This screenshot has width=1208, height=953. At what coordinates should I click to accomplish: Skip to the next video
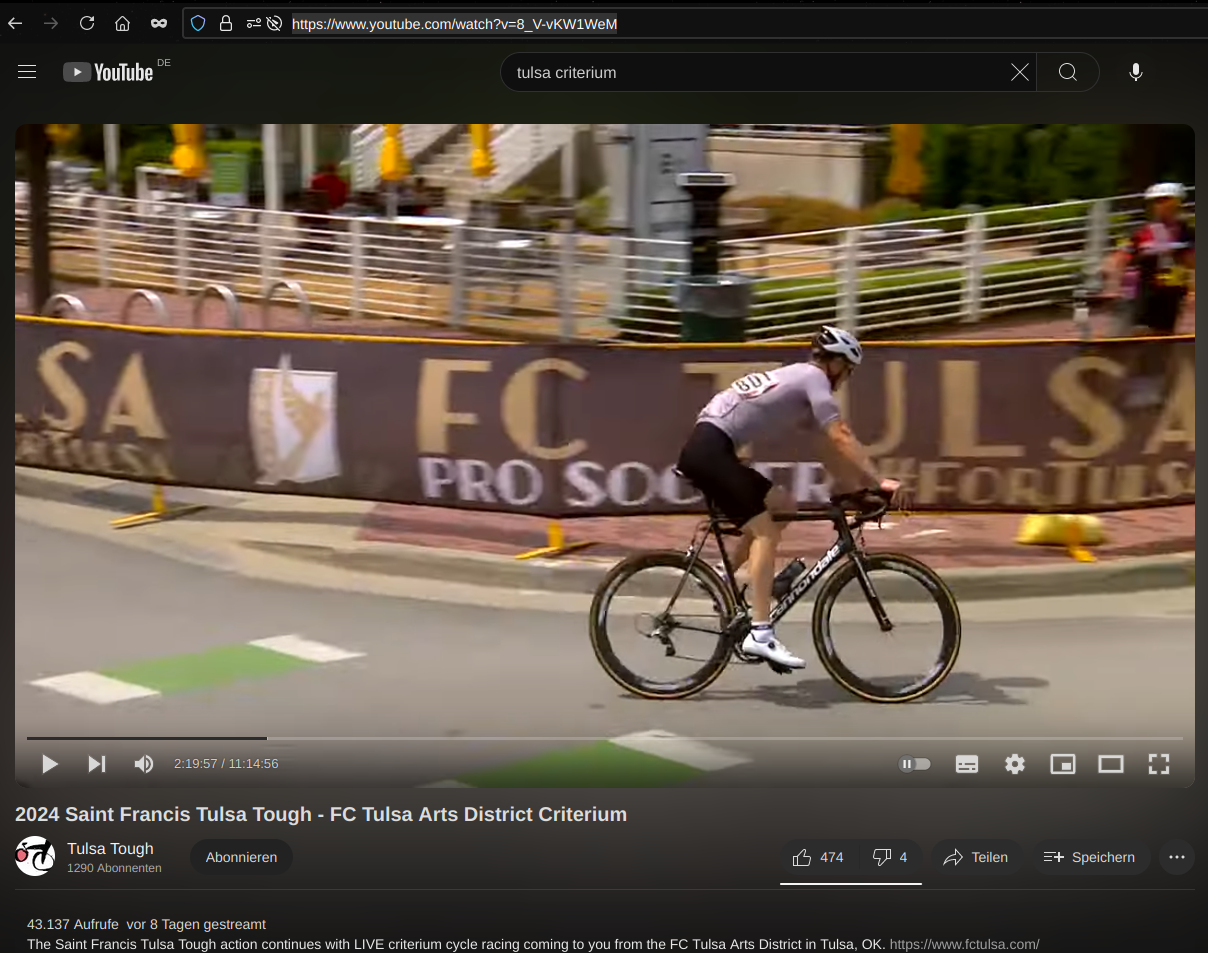click(x=96, y=764)
